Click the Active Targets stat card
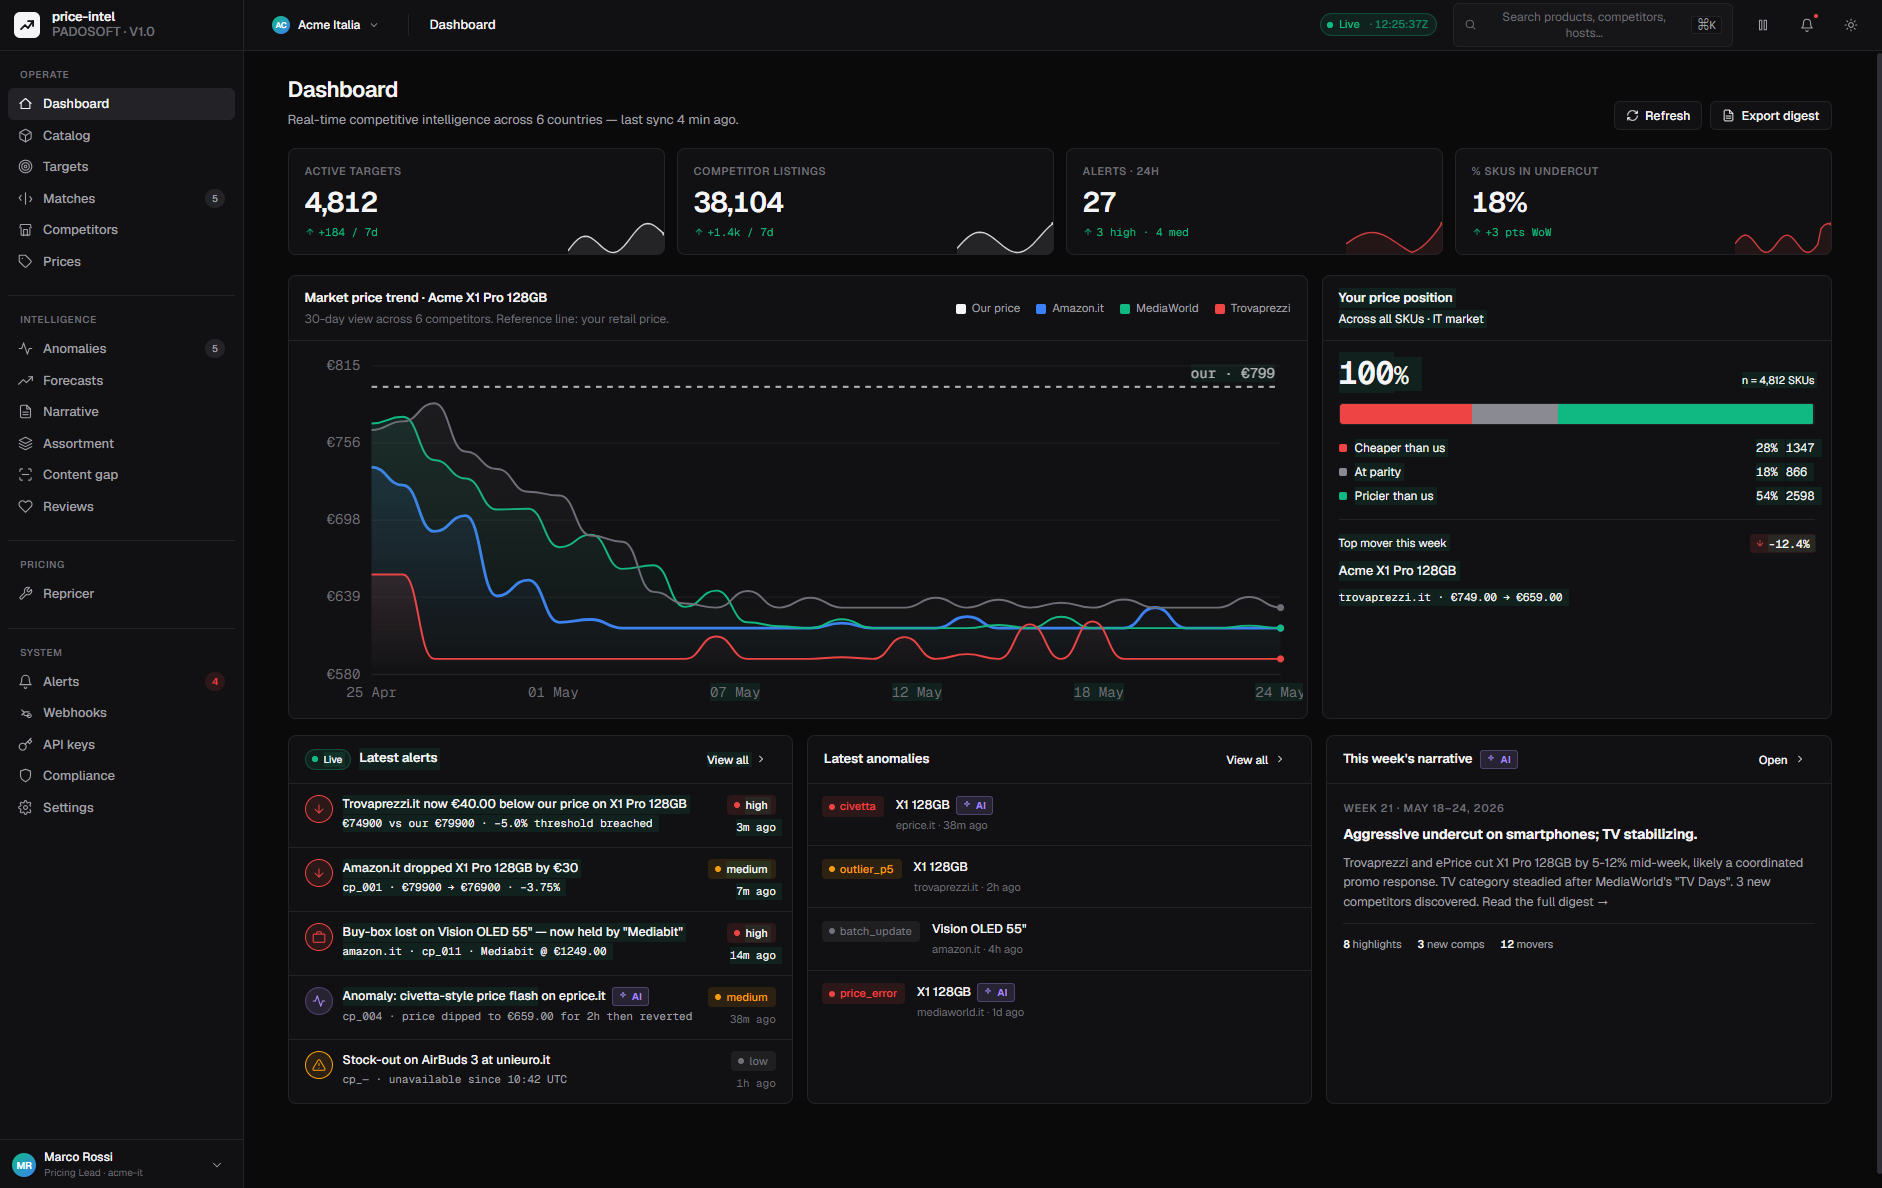This screenshot has width=1882, height=1188. pos(476,202)
